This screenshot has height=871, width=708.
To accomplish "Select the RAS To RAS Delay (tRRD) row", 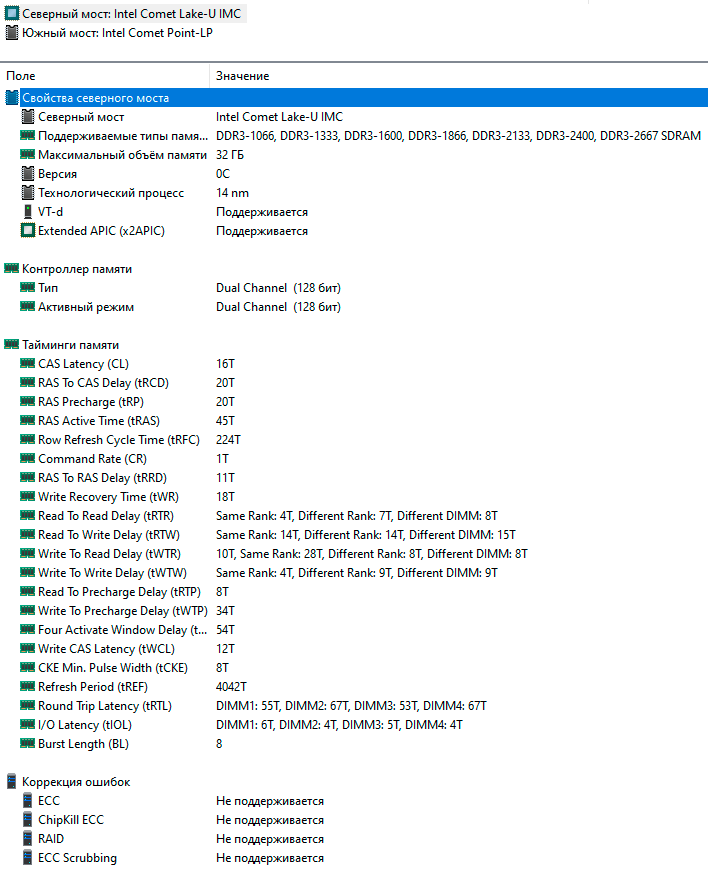I will [355, 478].
